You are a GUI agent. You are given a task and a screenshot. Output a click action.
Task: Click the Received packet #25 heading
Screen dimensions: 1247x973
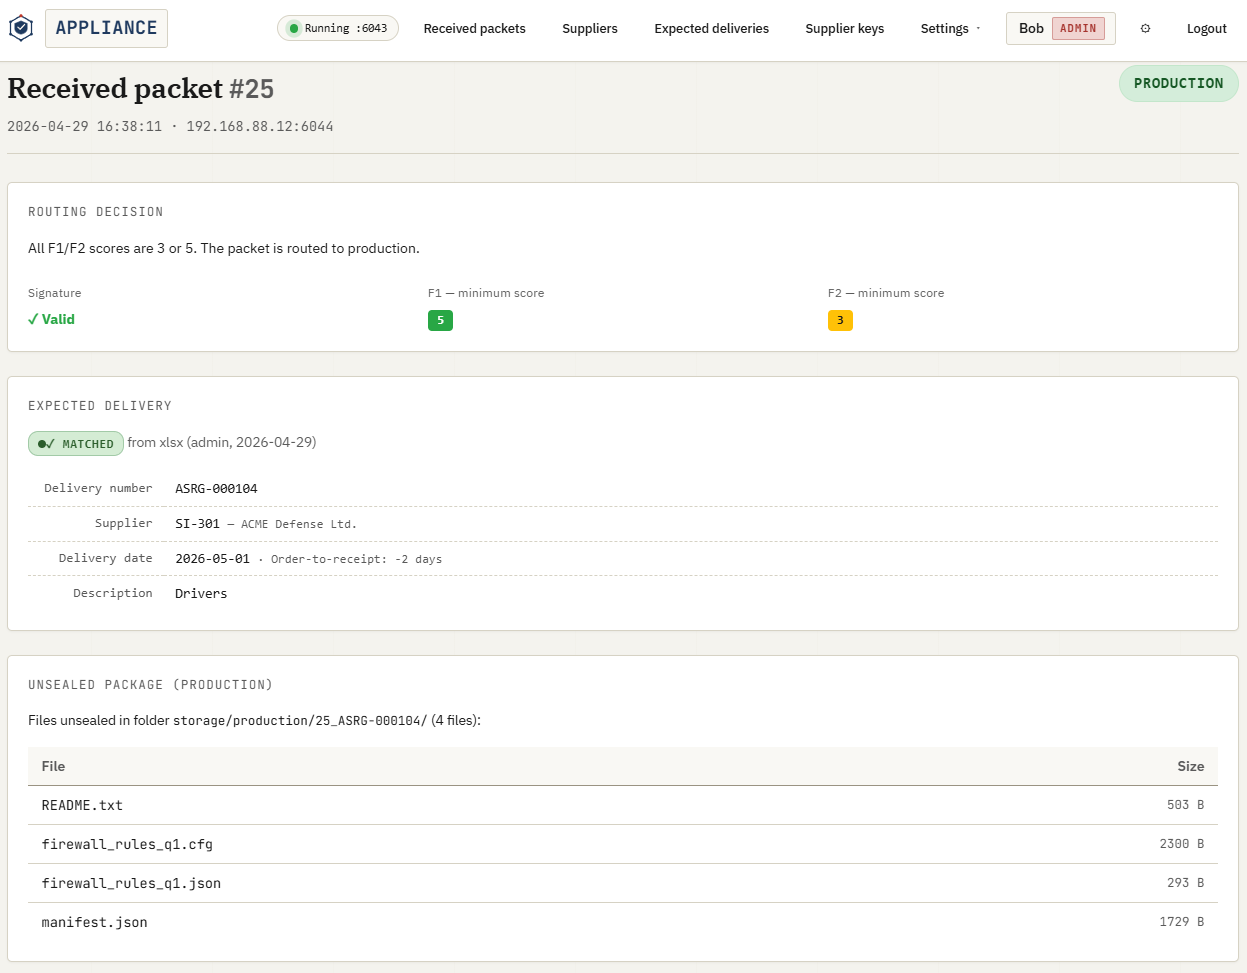click(x=141, y=88)
